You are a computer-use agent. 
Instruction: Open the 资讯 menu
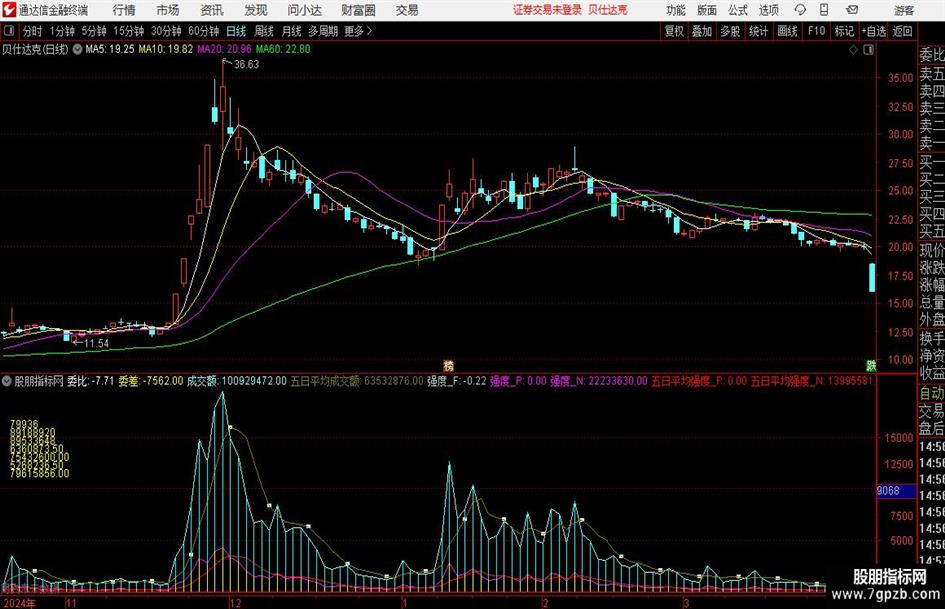click(x=212, y=10)
